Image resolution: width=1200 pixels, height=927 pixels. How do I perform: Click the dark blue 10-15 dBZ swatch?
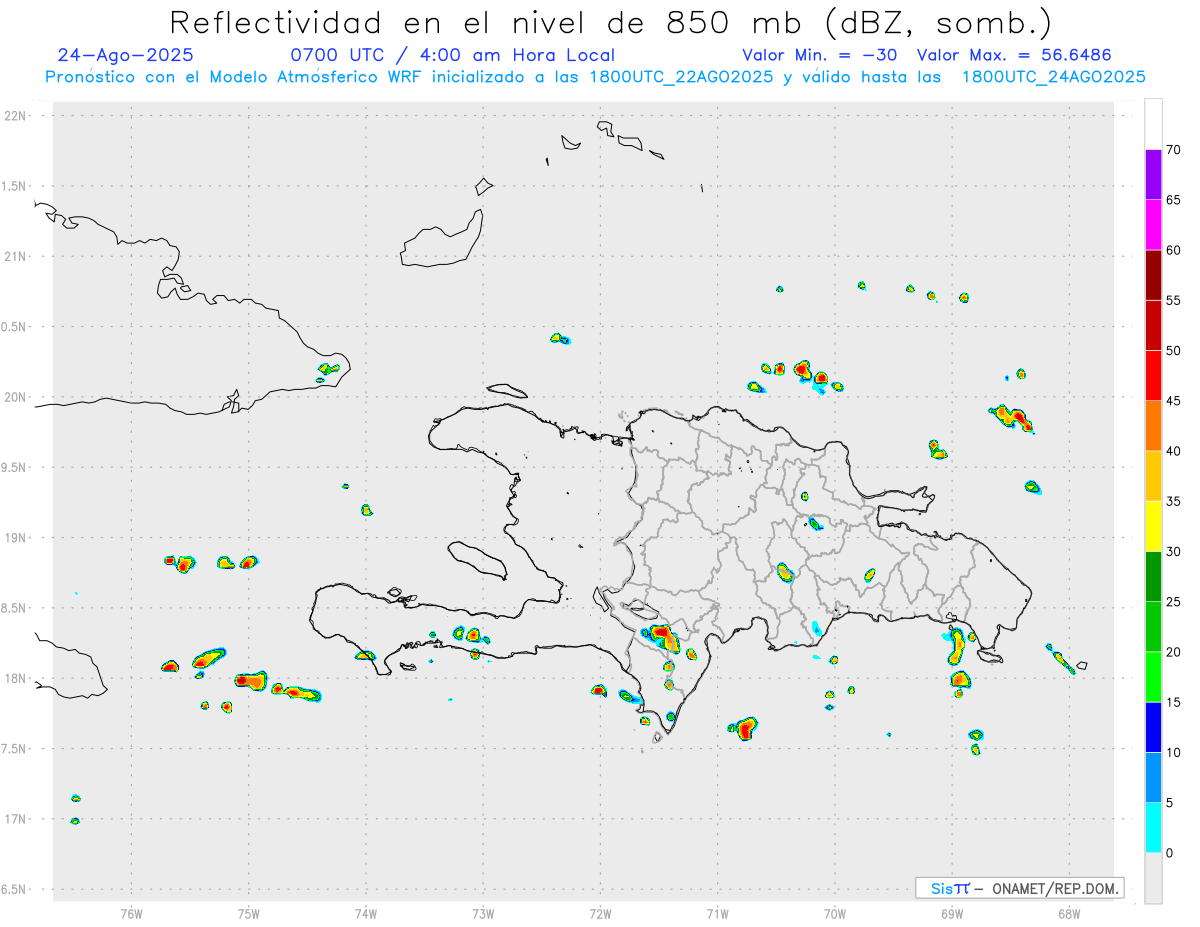(x=1153, y=727)
